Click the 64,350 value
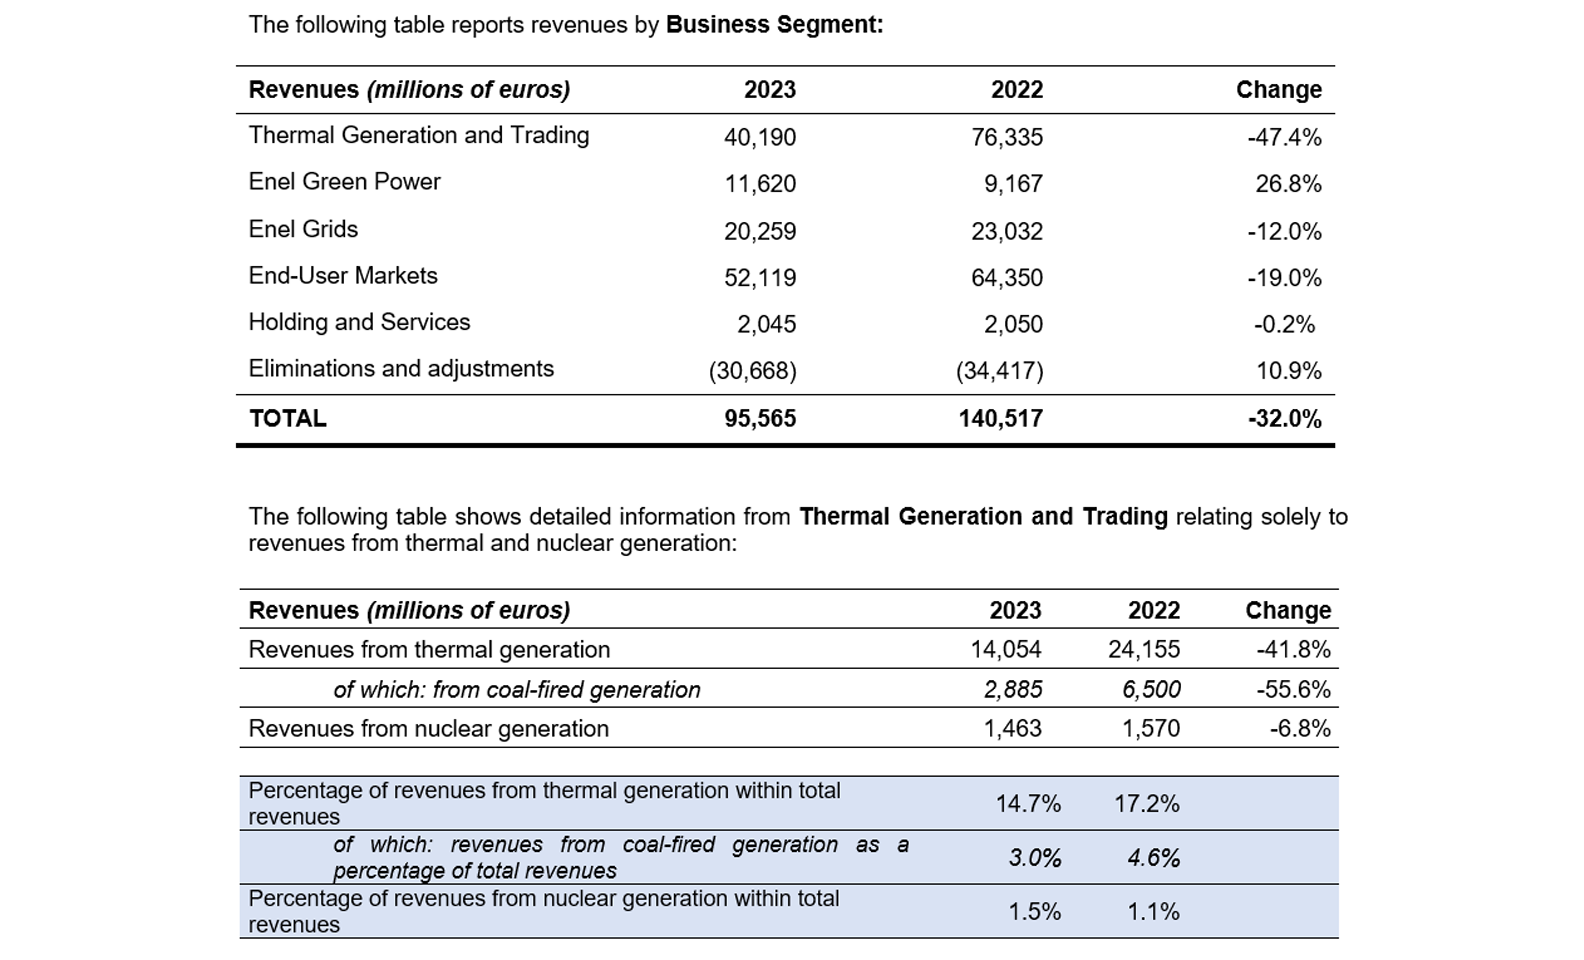The image size is (1584, 960). tap(1007, 277)
